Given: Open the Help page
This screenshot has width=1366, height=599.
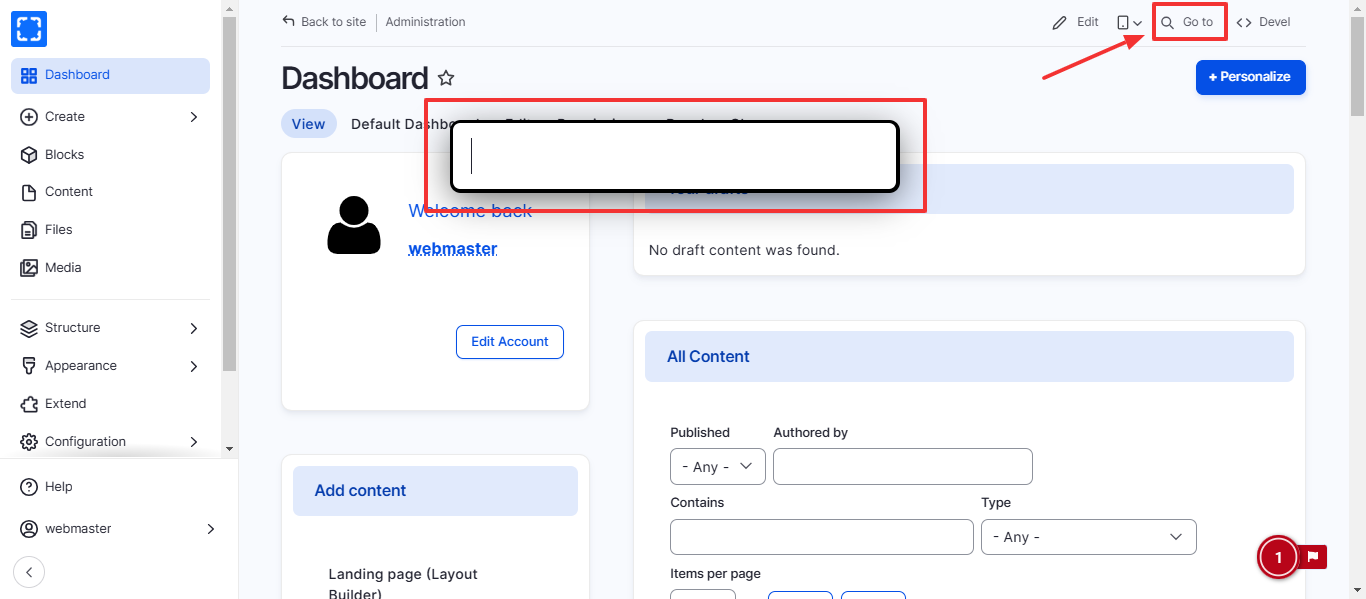Looking at the screenshot, I should 58,487.
